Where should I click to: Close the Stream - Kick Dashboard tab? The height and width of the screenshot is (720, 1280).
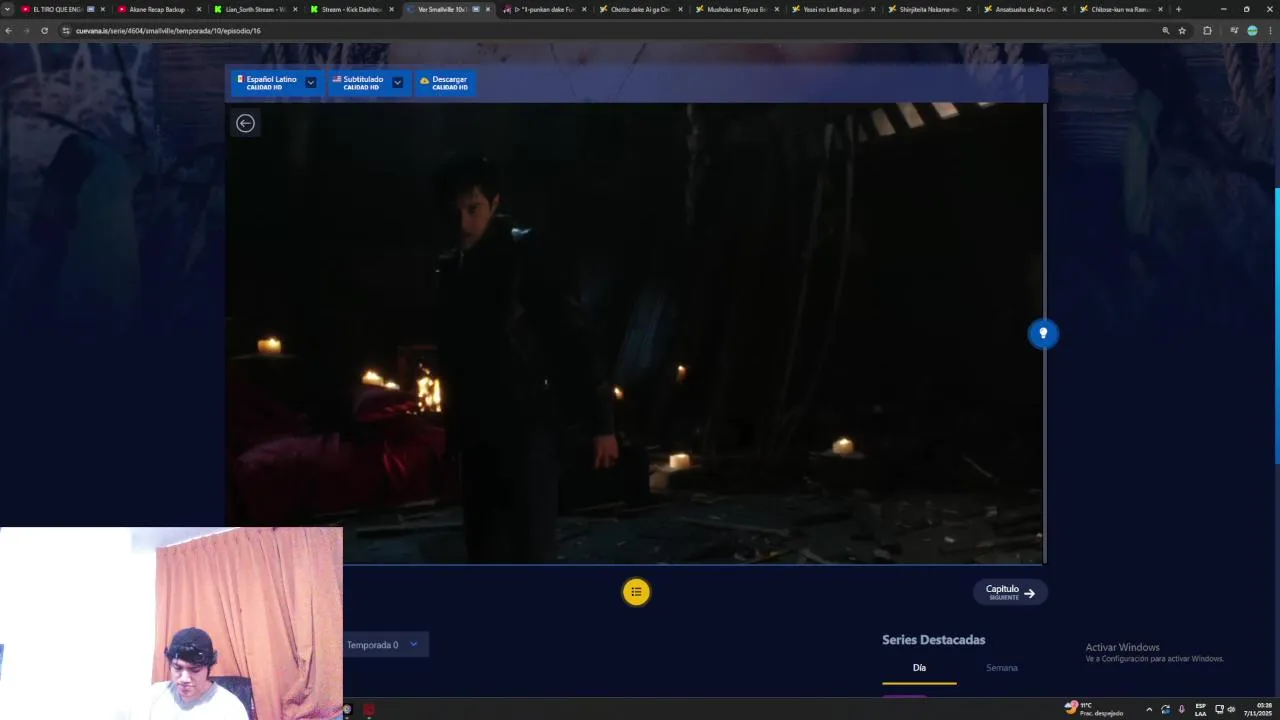392,9
